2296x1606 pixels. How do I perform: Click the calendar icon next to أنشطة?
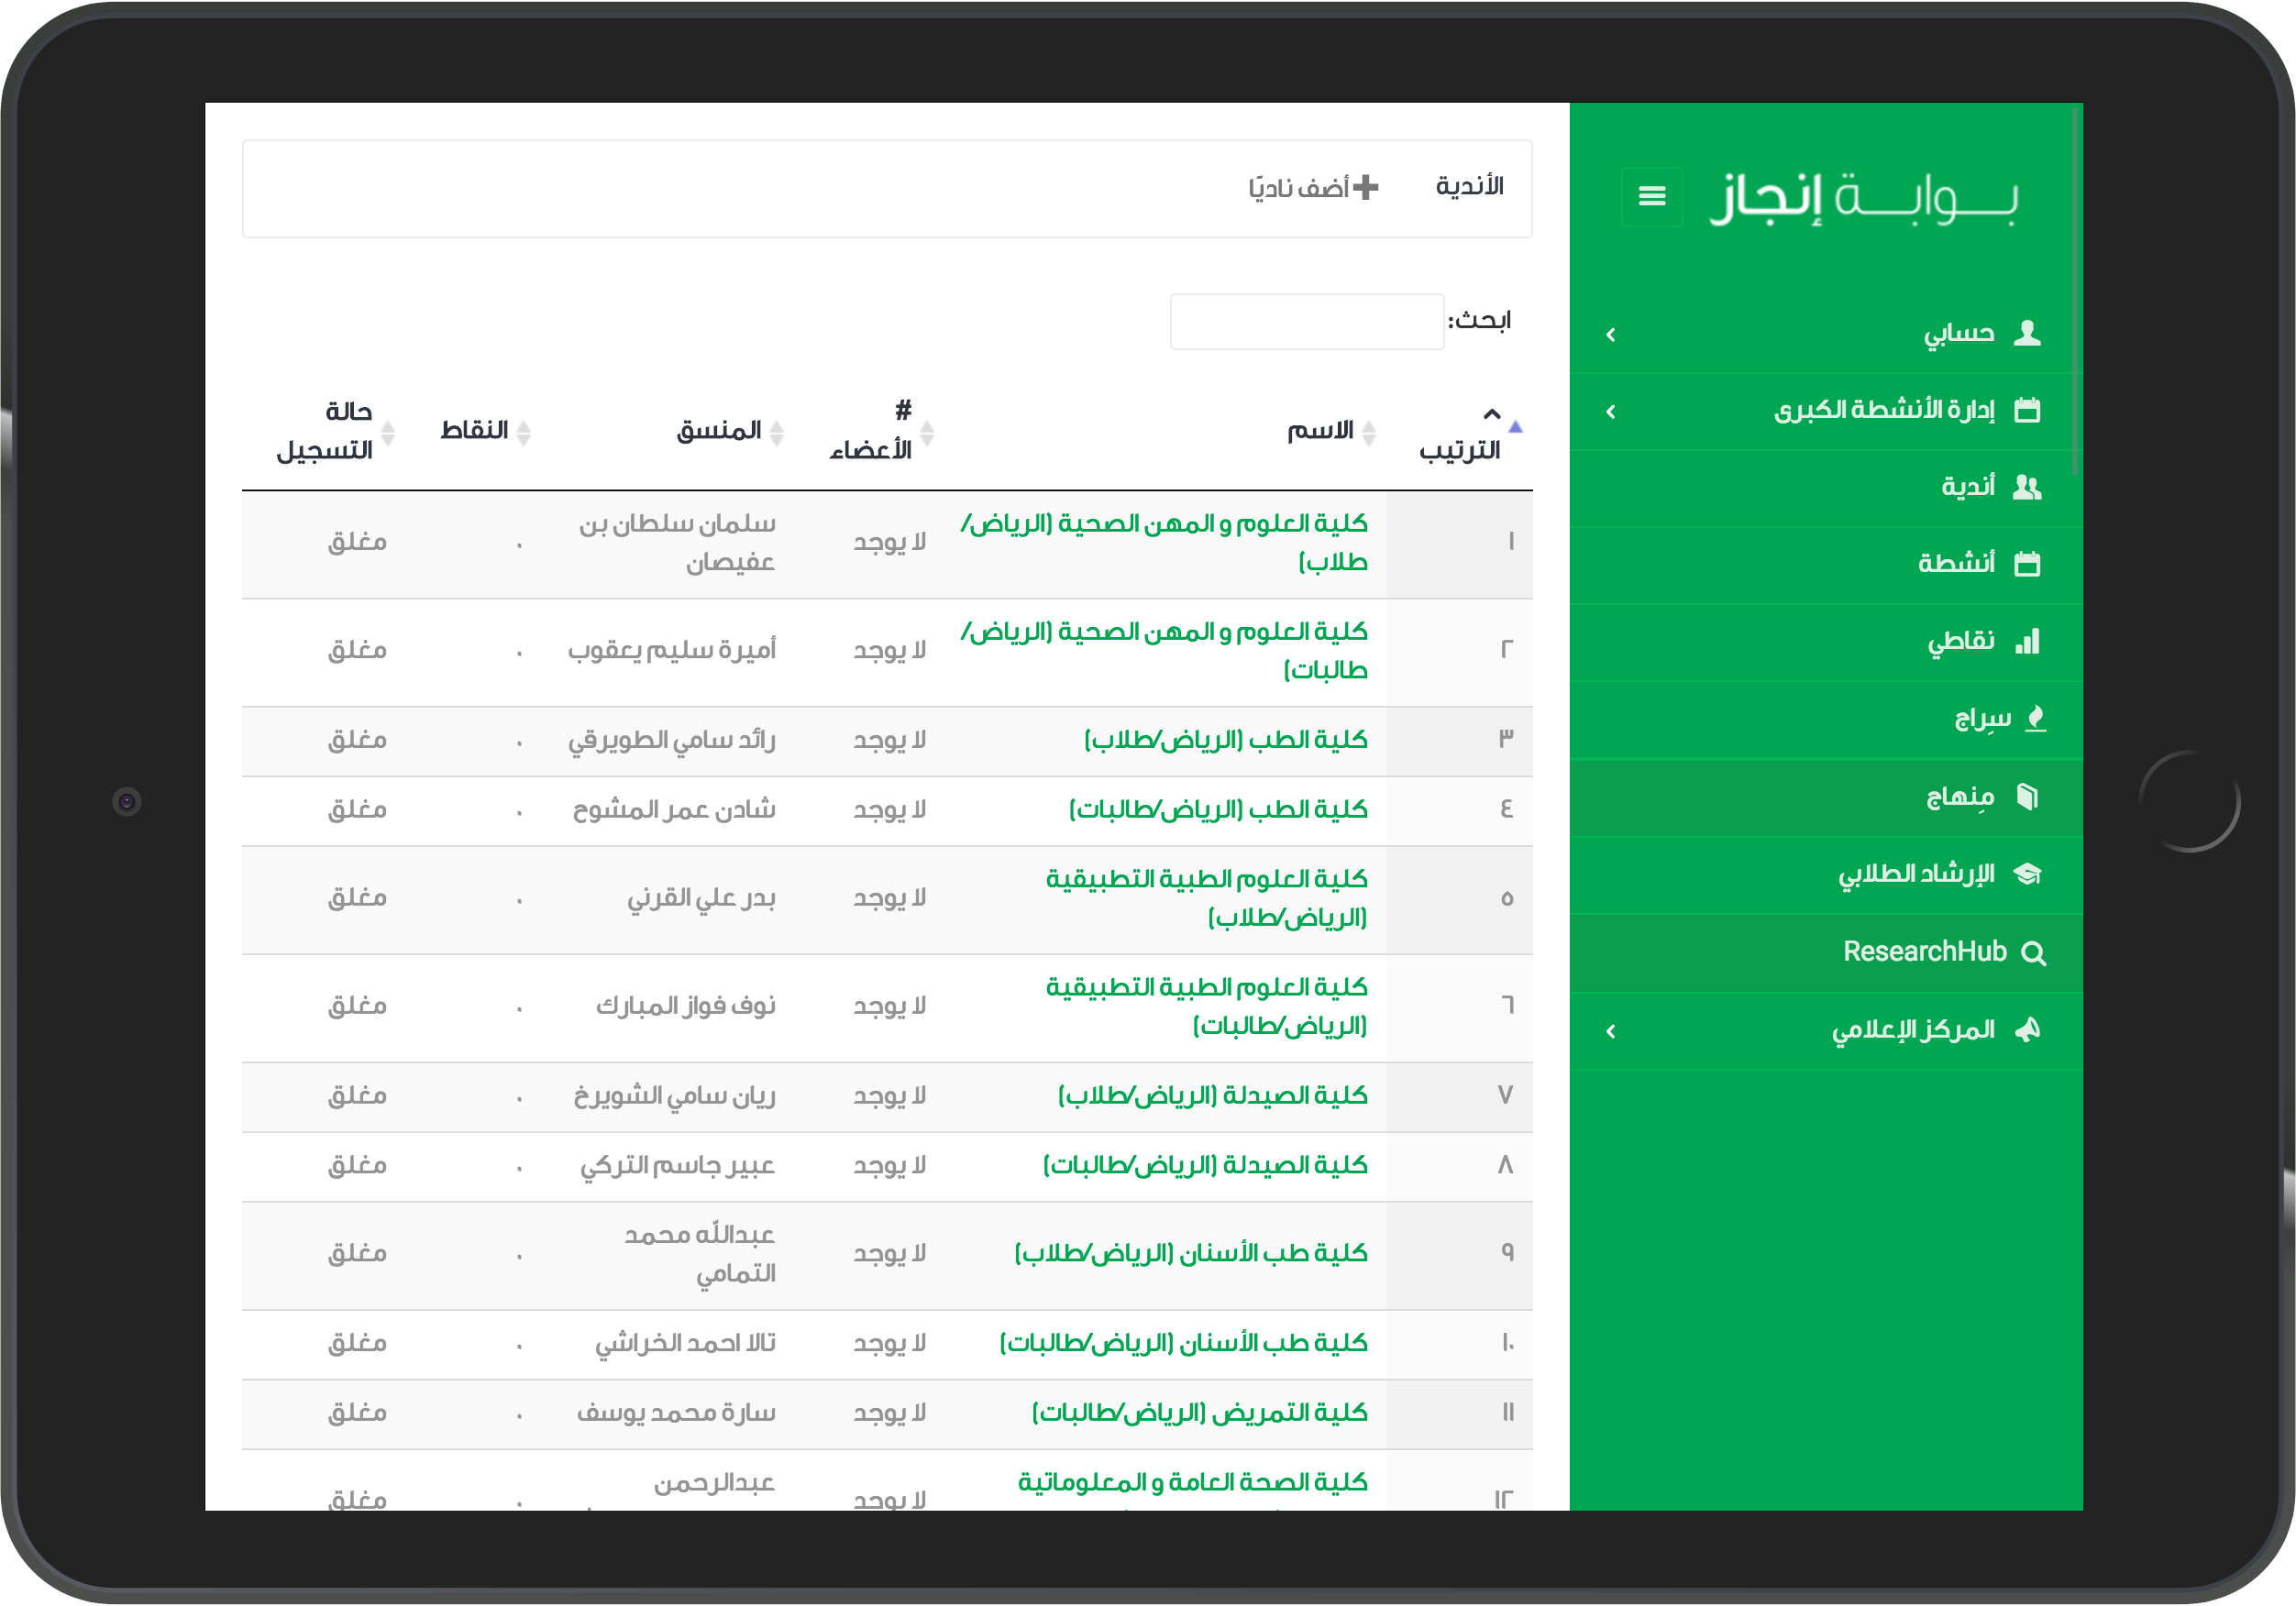(2026, 564)
